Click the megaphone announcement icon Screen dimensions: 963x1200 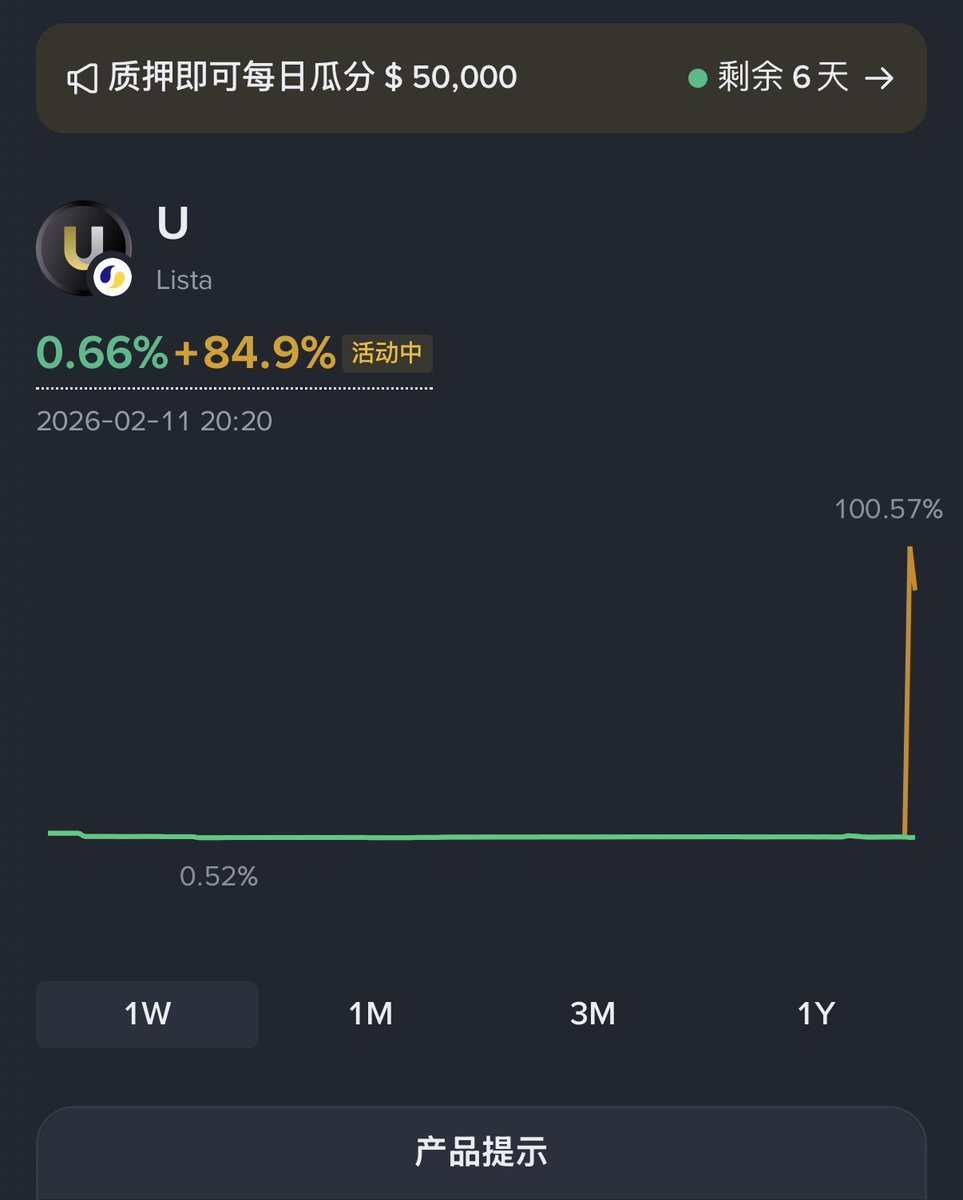(x=82, y=78)
